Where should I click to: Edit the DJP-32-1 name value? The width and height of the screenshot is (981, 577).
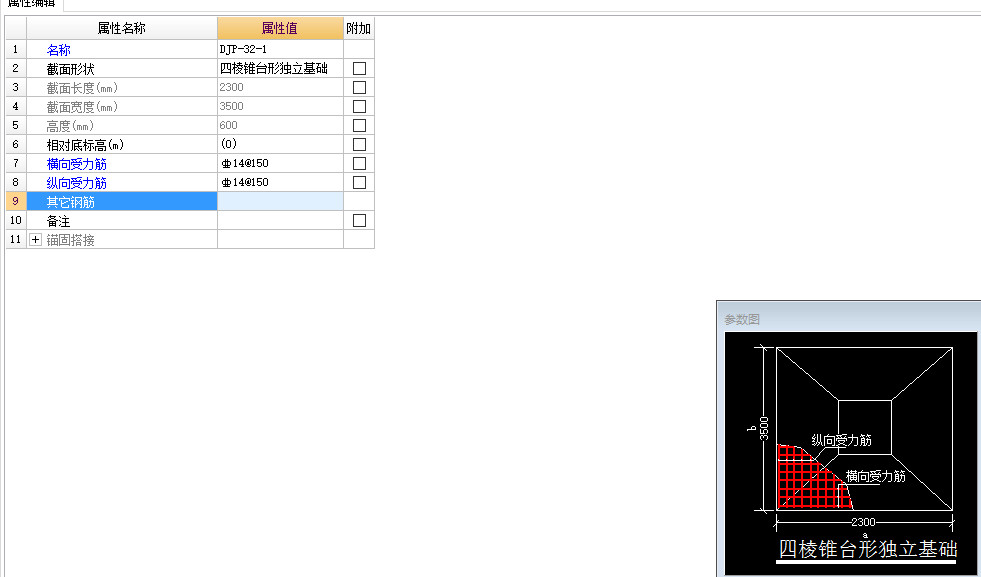[280, 49]
